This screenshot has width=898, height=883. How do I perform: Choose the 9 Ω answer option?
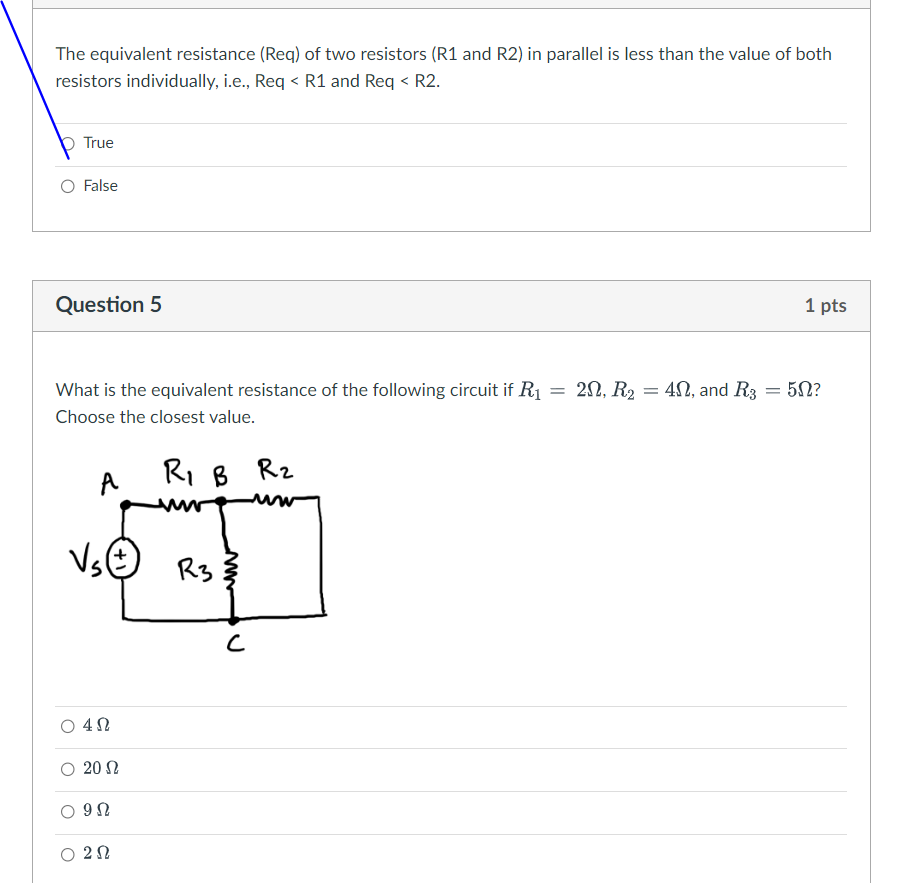click(x=67, y=810)
